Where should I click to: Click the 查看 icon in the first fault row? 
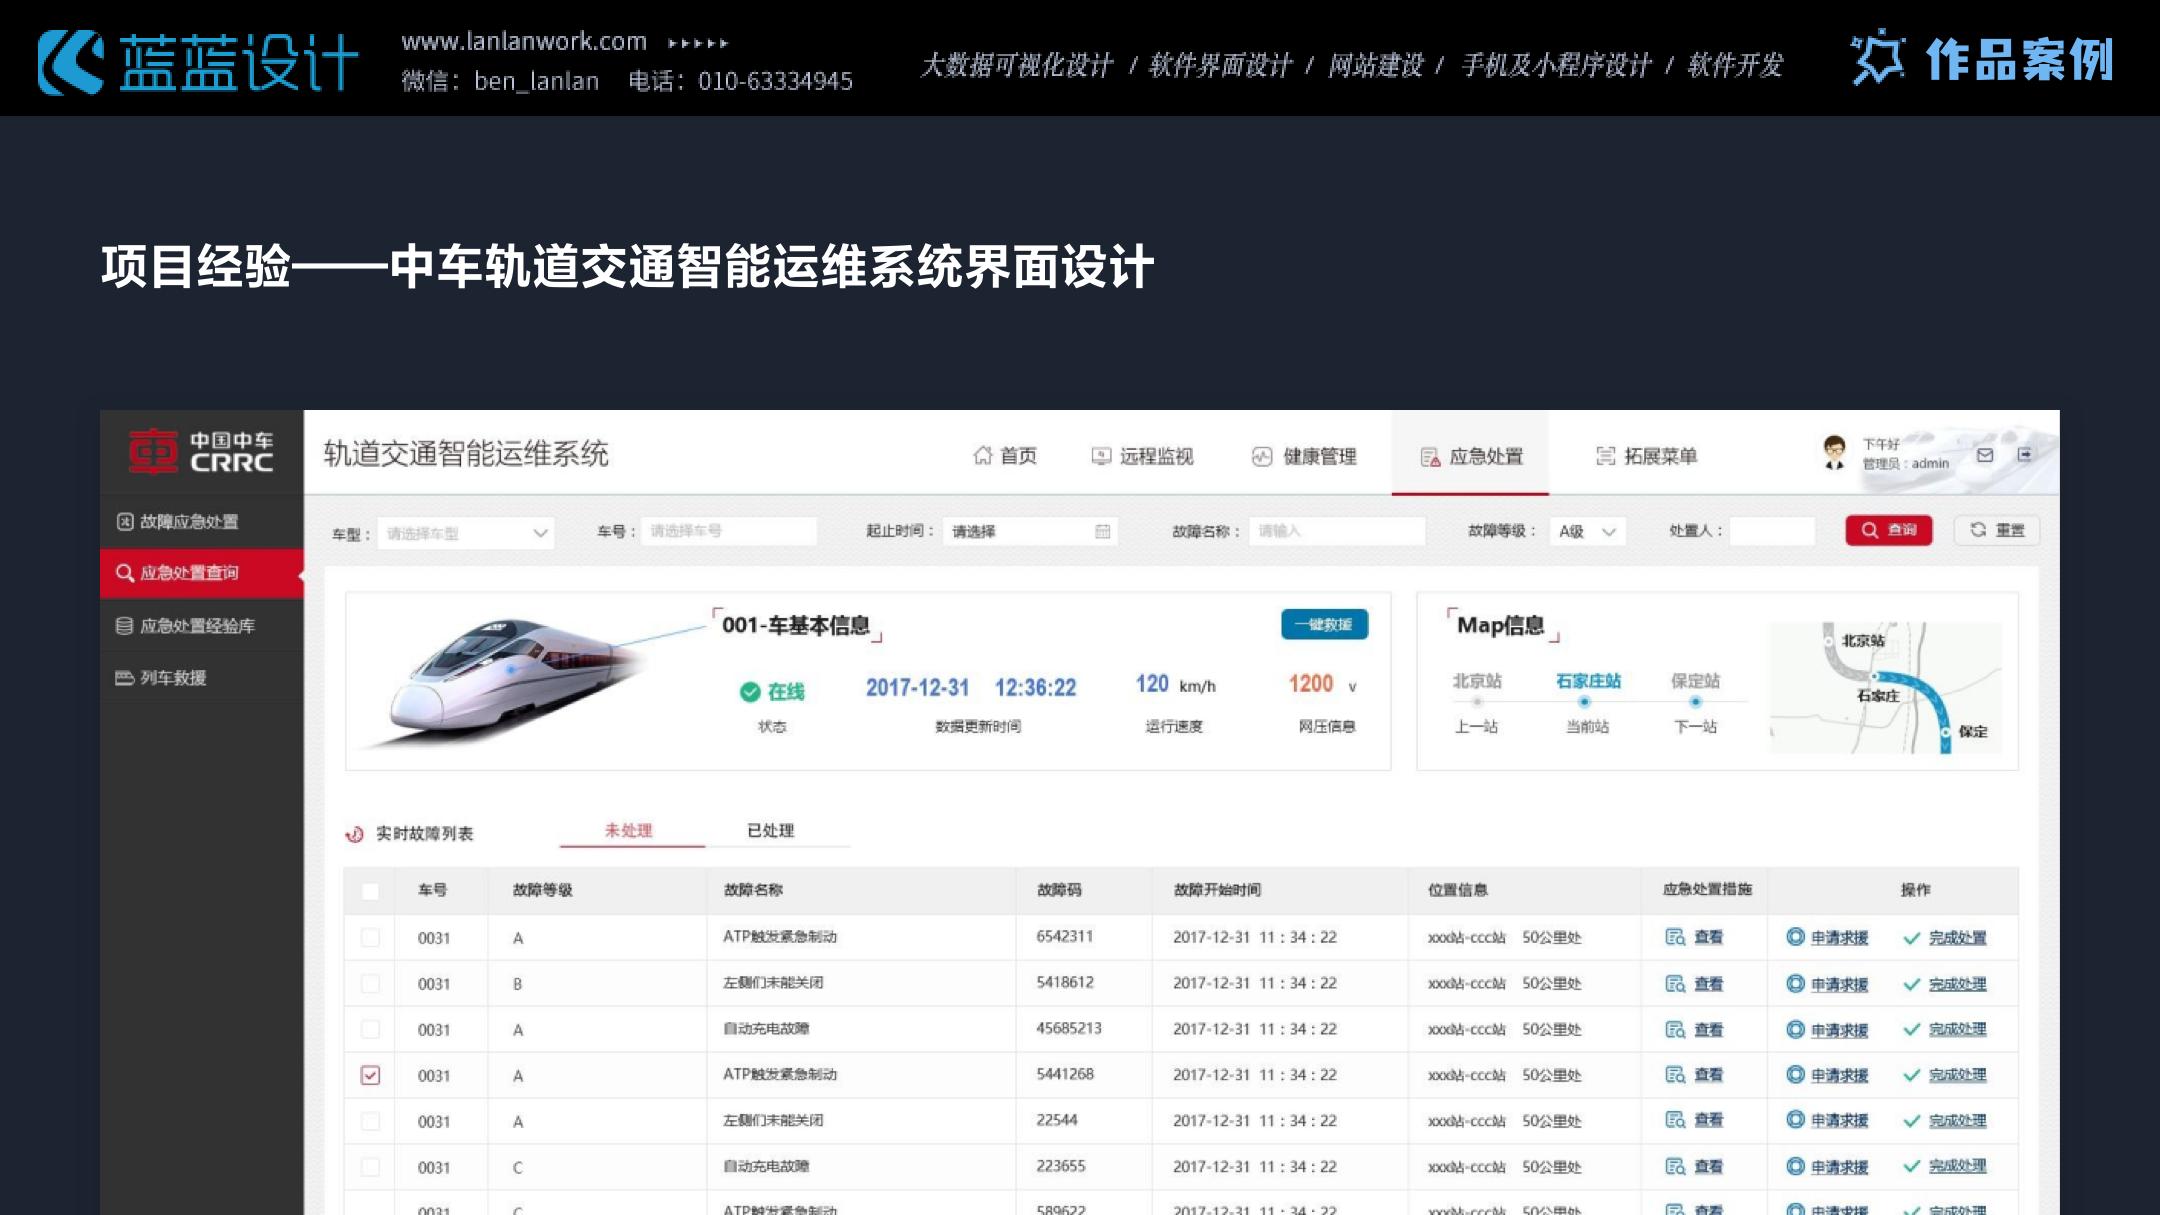point(1676,938)
